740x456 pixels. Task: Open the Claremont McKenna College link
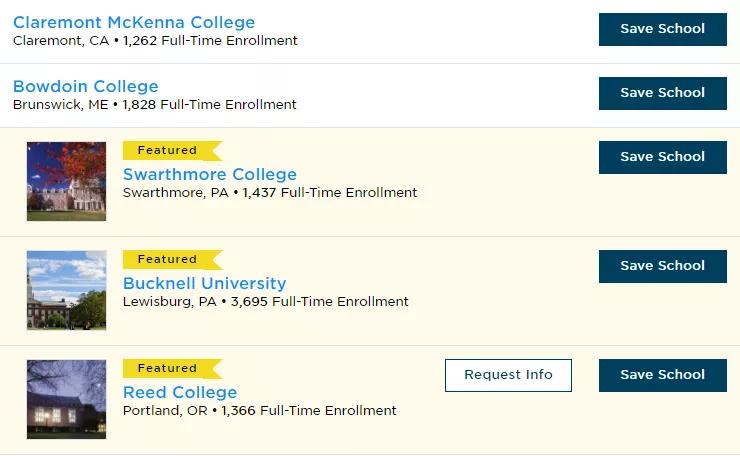pyautogui.click(x=134, y=22)
